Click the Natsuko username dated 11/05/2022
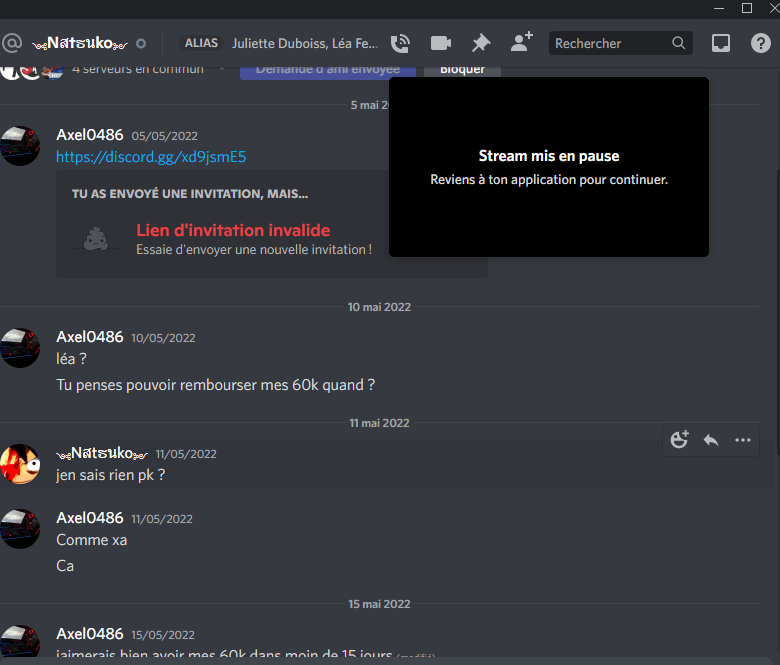The image size is (780, 665). click(x=102, y=453)
